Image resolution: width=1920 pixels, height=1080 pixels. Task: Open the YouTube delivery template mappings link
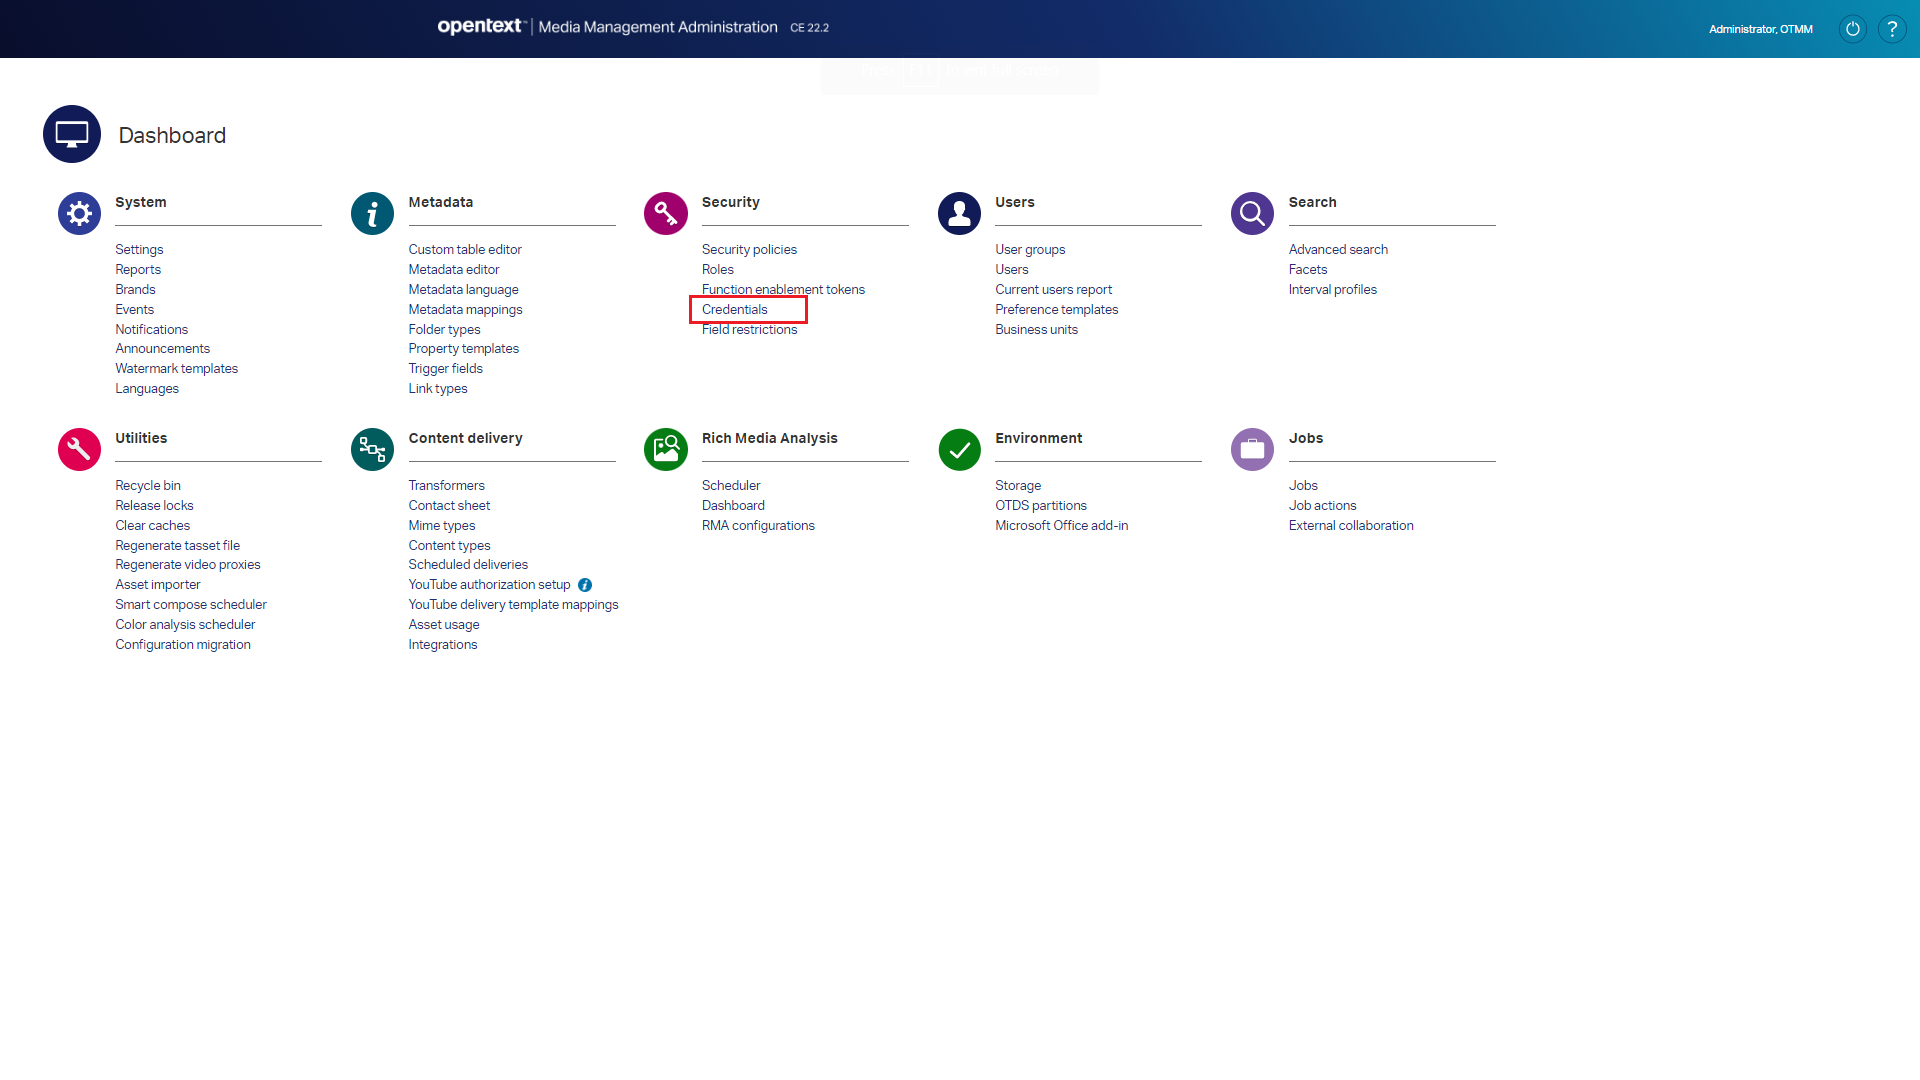pyautogui.click(x=513, y=604)
